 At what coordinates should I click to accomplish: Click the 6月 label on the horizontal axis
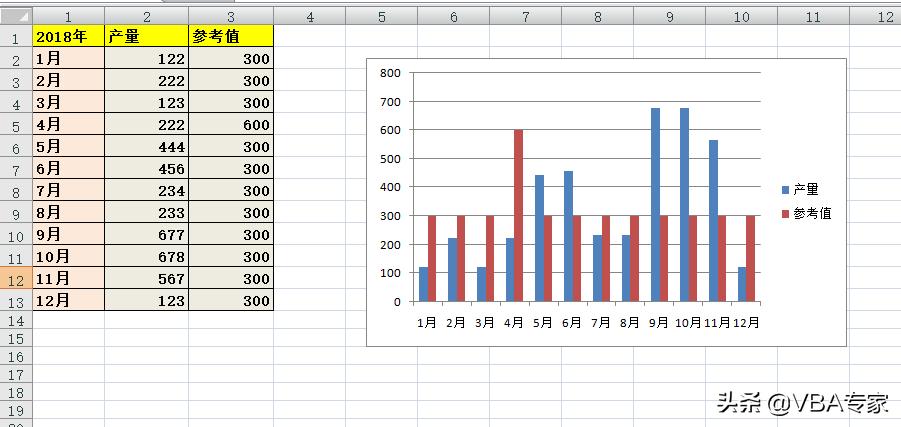click(x=571, y=323)
